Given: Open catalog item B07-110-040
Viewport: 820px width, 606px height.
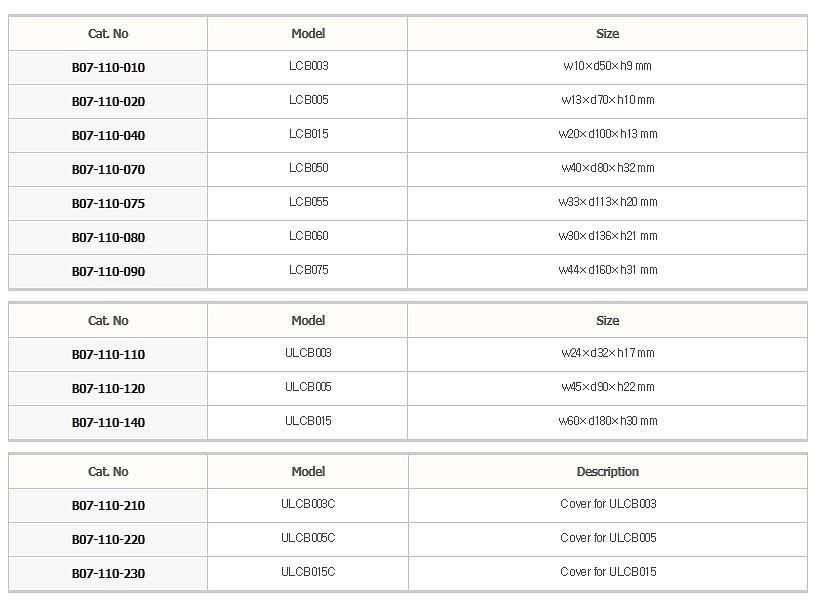Looking at the screenshot, I should tap(108, 136).
